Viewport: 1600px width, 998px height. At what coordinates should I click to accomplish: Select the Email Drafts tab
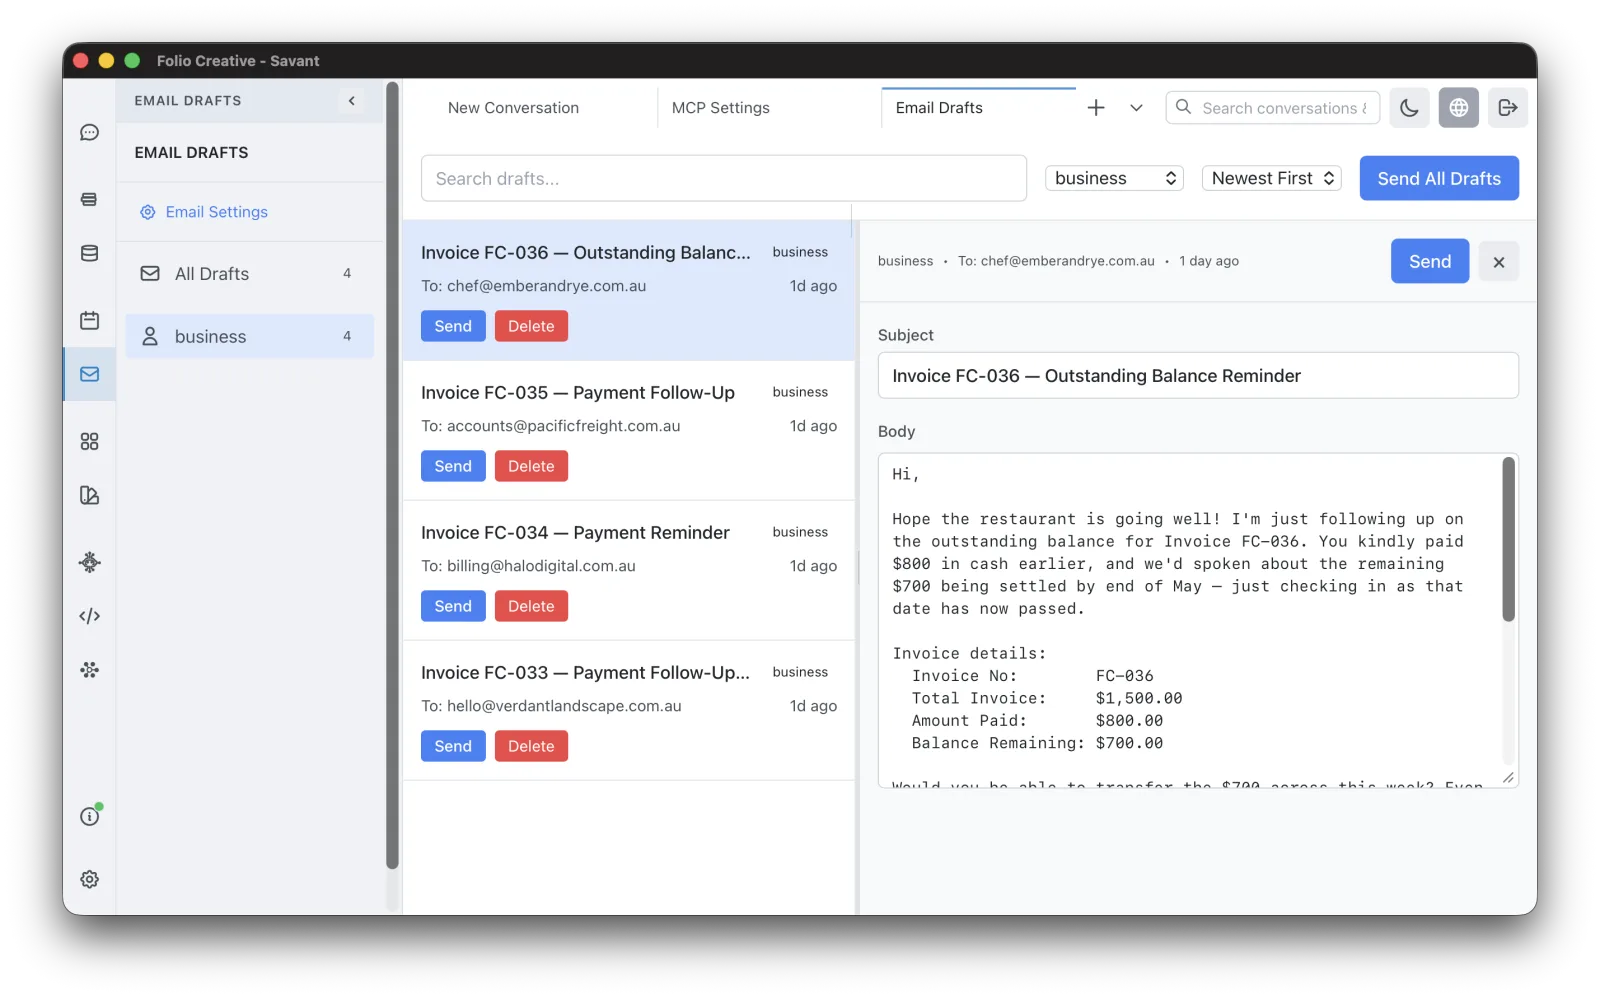pos(939,108)
